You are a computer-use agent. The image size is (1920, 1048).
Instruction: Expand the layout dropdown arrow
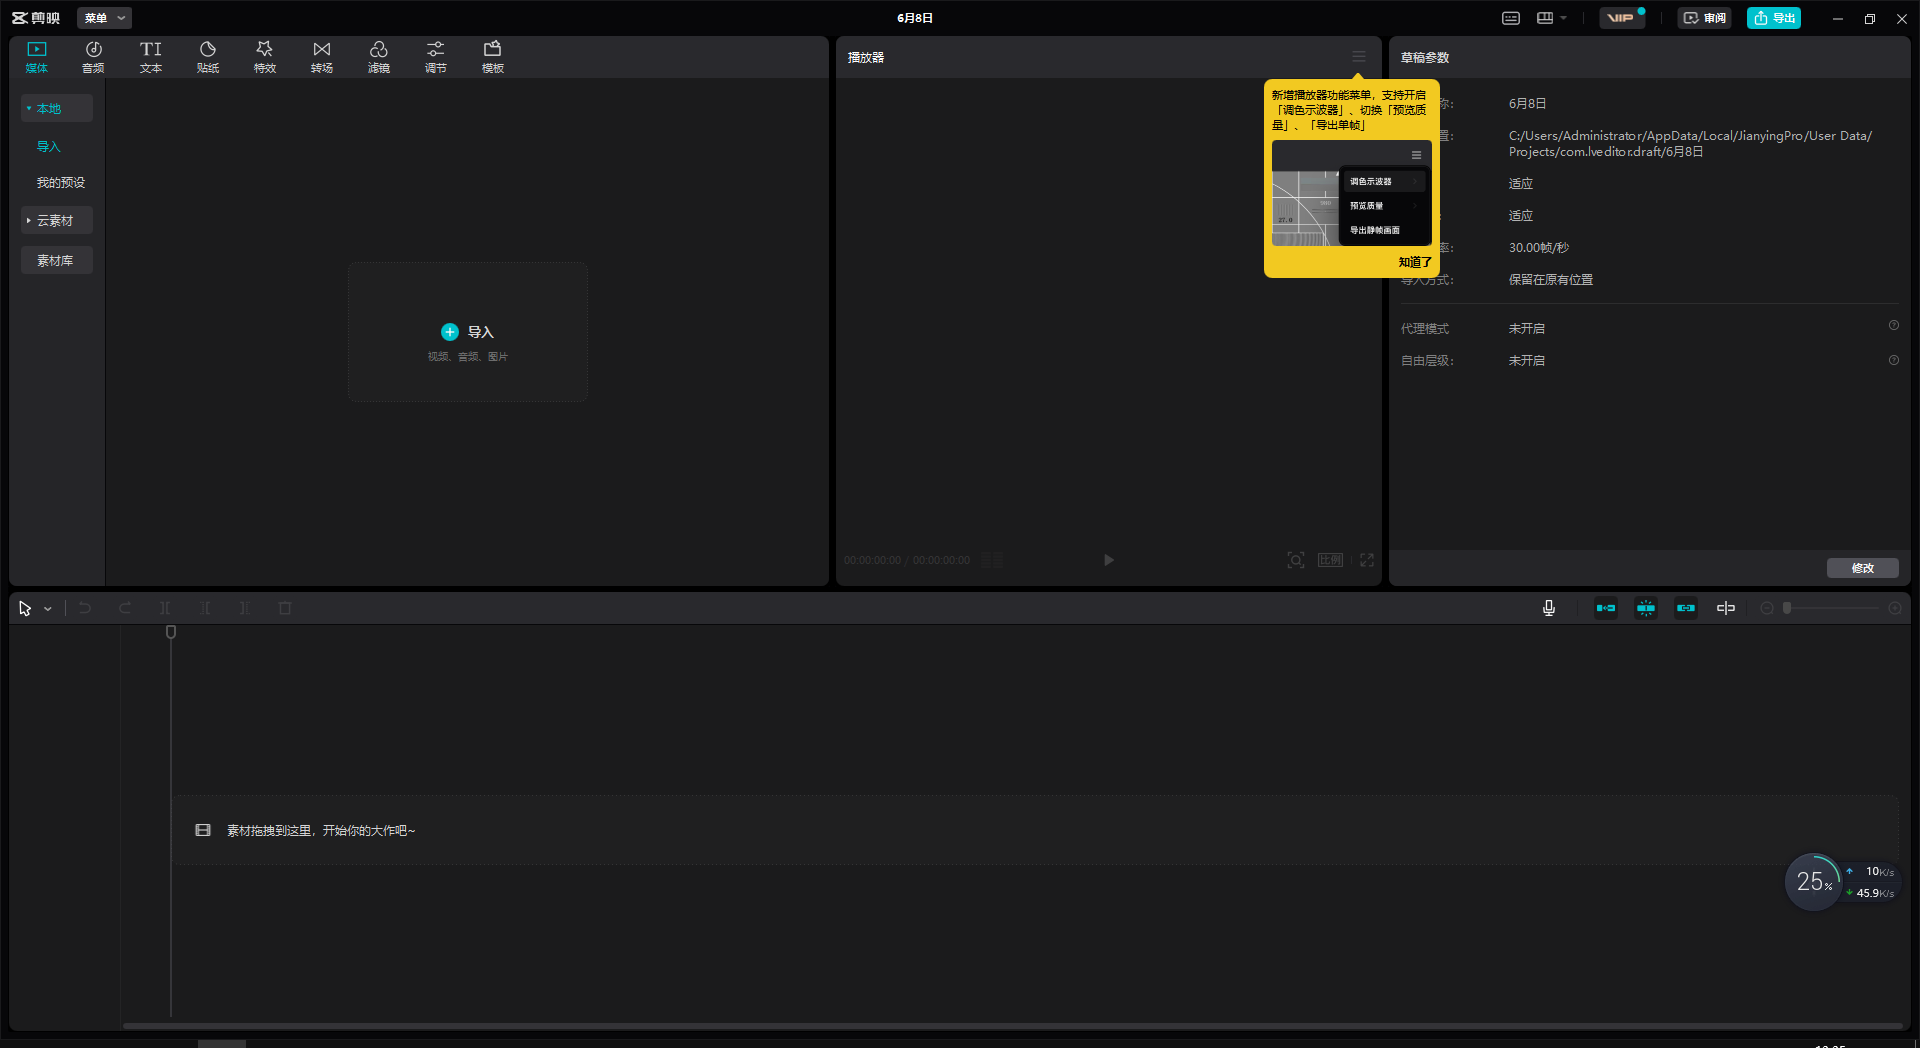[x=1563, y=18]
